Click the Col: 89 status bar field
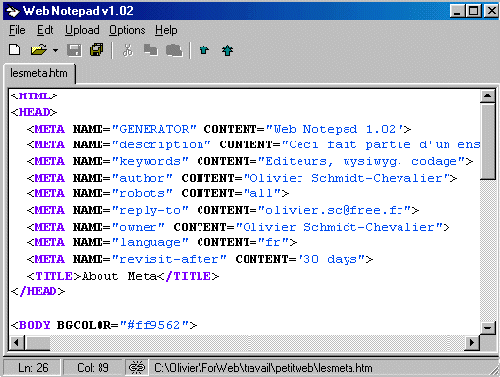 point(93,368)
